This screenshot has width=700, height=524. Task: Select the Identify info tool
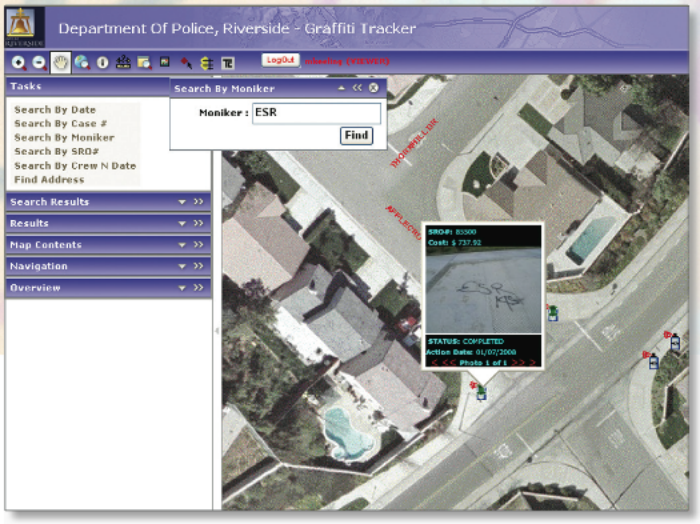(x=102, y=62)
